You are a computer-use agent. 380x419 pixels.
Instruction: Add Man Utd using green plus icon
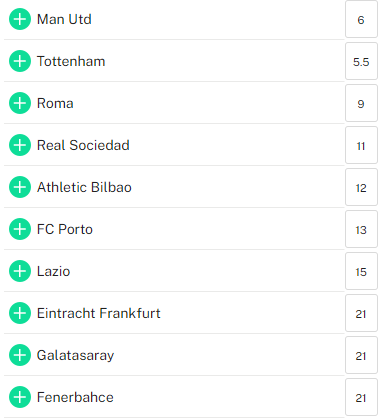tap(20, 19)
